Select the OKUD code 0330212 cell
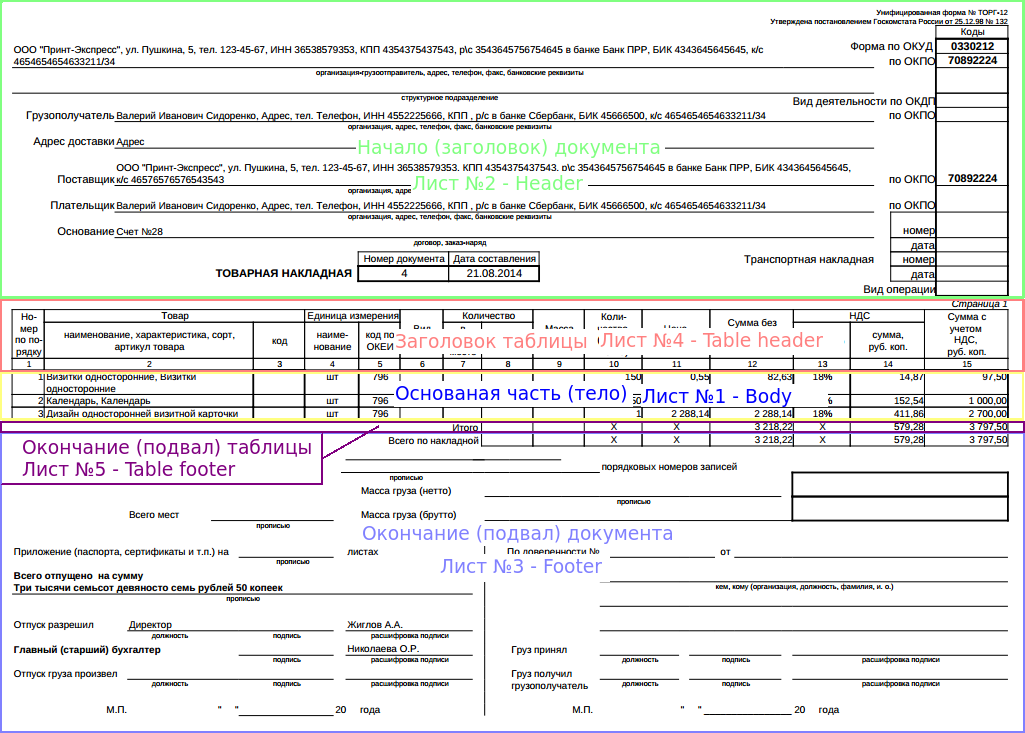This screenshot has width=1025, height=733. pyautogui.click(x=972, y=46)
